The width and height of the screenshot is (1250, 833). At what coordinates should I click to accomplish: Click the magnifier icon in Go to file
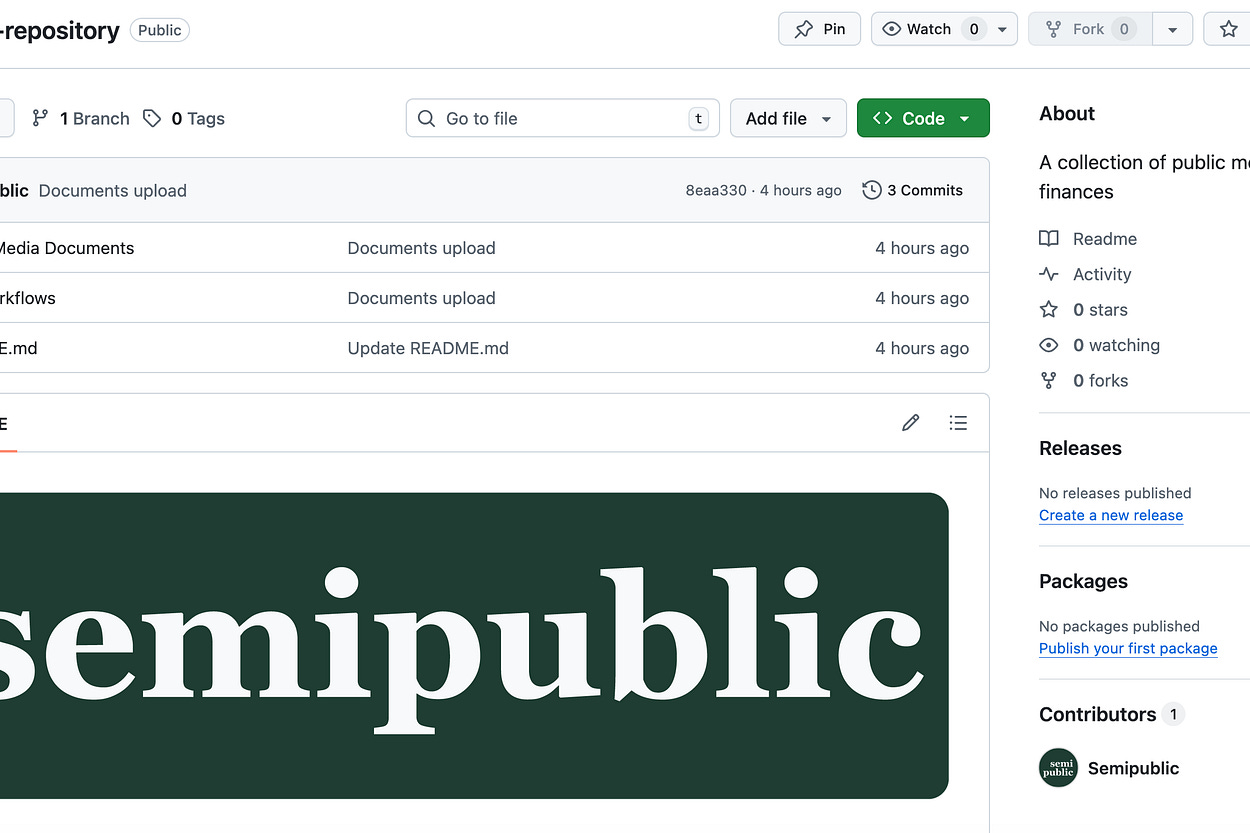click(x=426, y=118)
